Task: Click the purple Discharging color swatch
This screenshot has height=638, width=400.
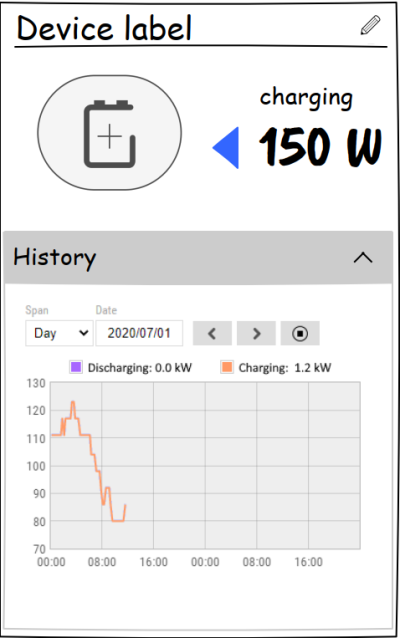Action: point(76,367)
